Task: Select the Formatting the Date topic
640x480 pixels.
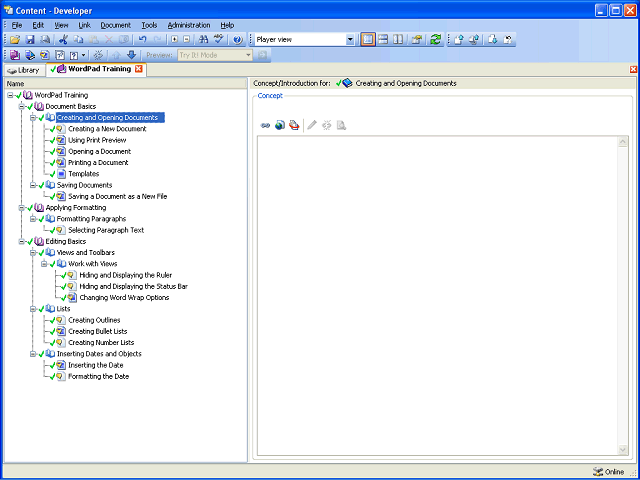Action: [98, 376]
